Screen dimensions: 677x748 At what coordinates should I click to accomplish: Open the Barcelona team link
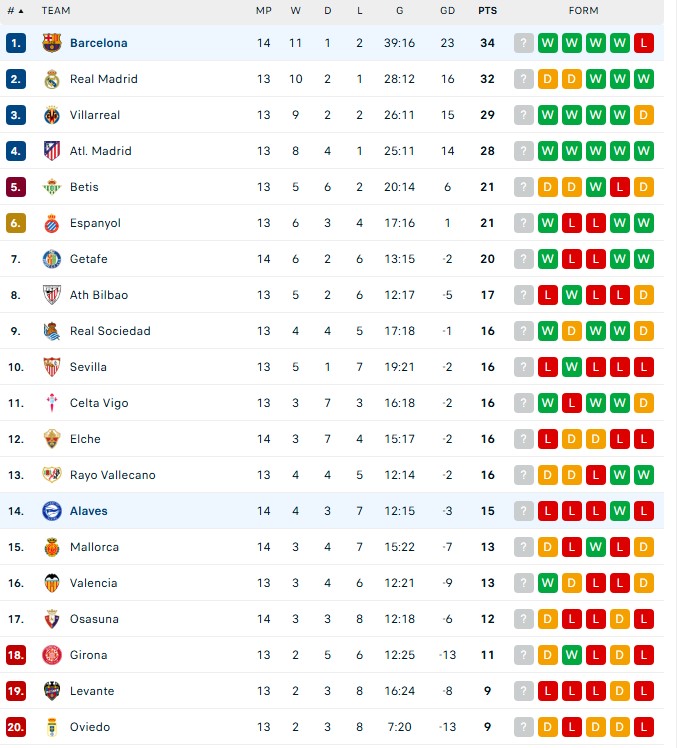[98, 43]
